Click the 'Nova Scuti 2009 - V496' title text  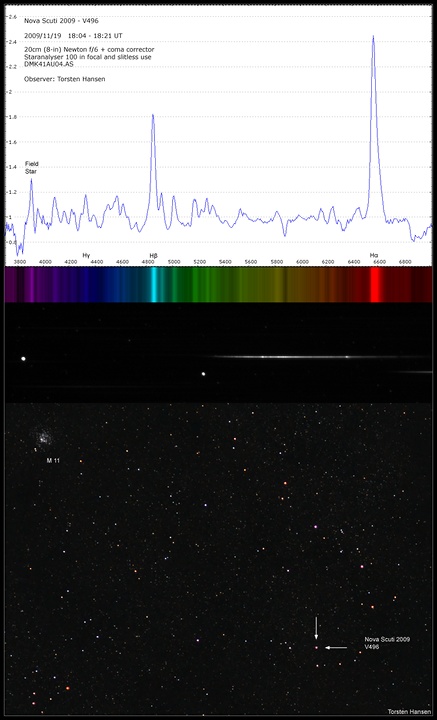point(61,21)
